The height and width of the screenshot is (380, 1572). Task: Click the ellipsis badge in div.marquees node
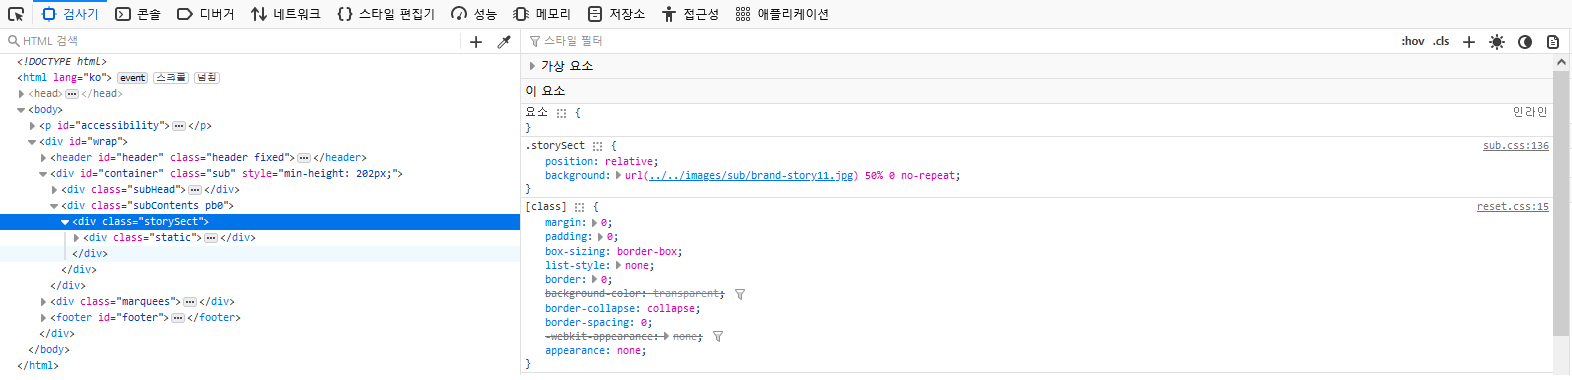(190, 302)
